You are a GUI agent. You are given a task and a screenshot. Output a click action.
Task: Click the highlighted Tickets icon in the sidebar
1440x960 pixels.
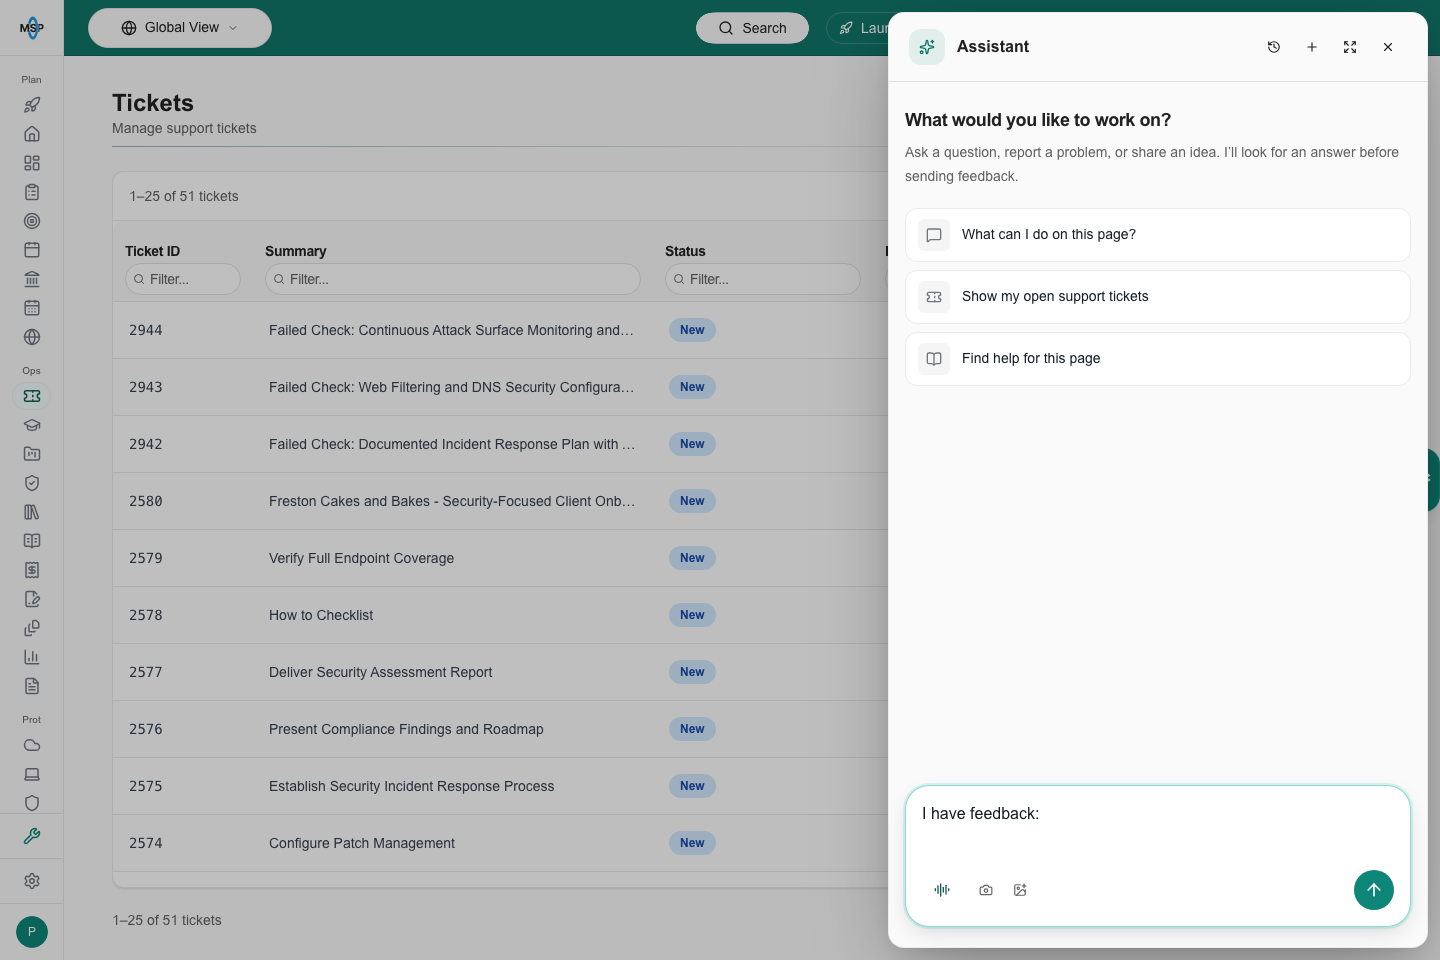point(32,396)
